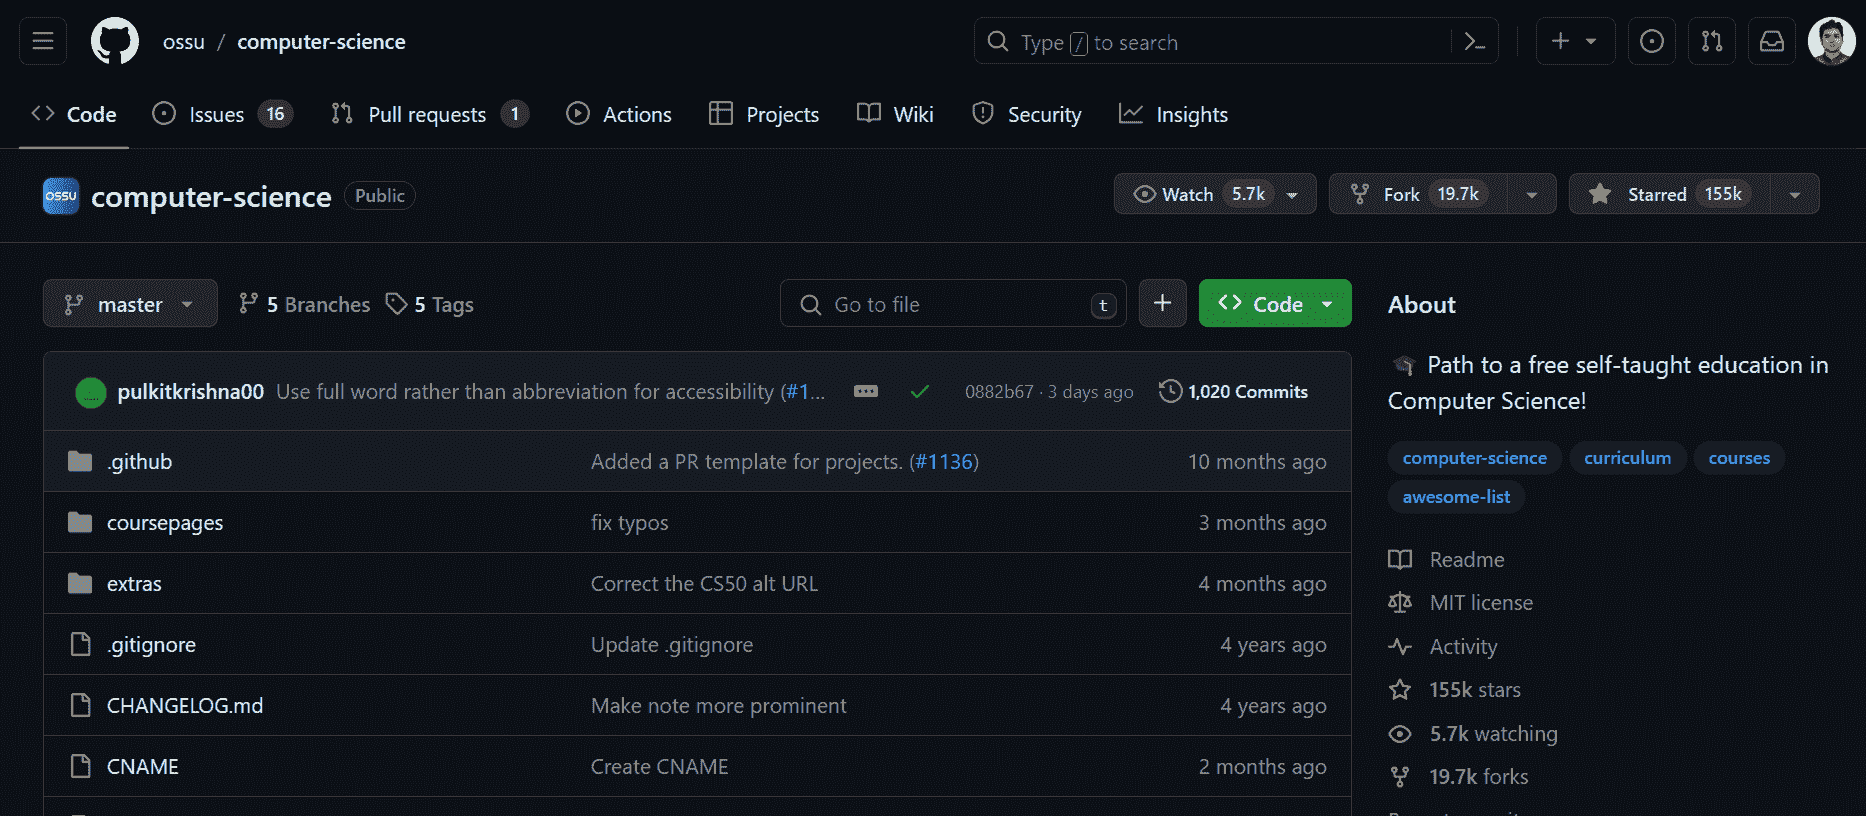Screen dimensions: 1866x816
Task: Open the Wiki tab
Action: [895, 114]
